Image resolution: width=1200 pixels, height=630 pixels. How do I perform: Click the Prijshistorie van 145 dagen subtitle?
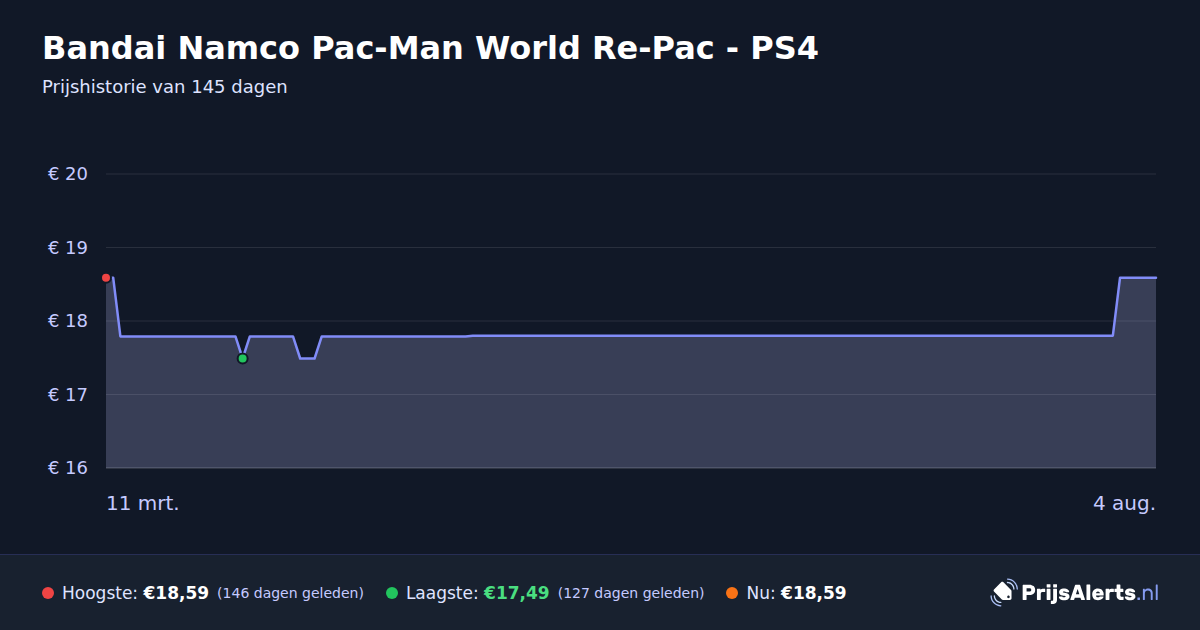point(165,87)
